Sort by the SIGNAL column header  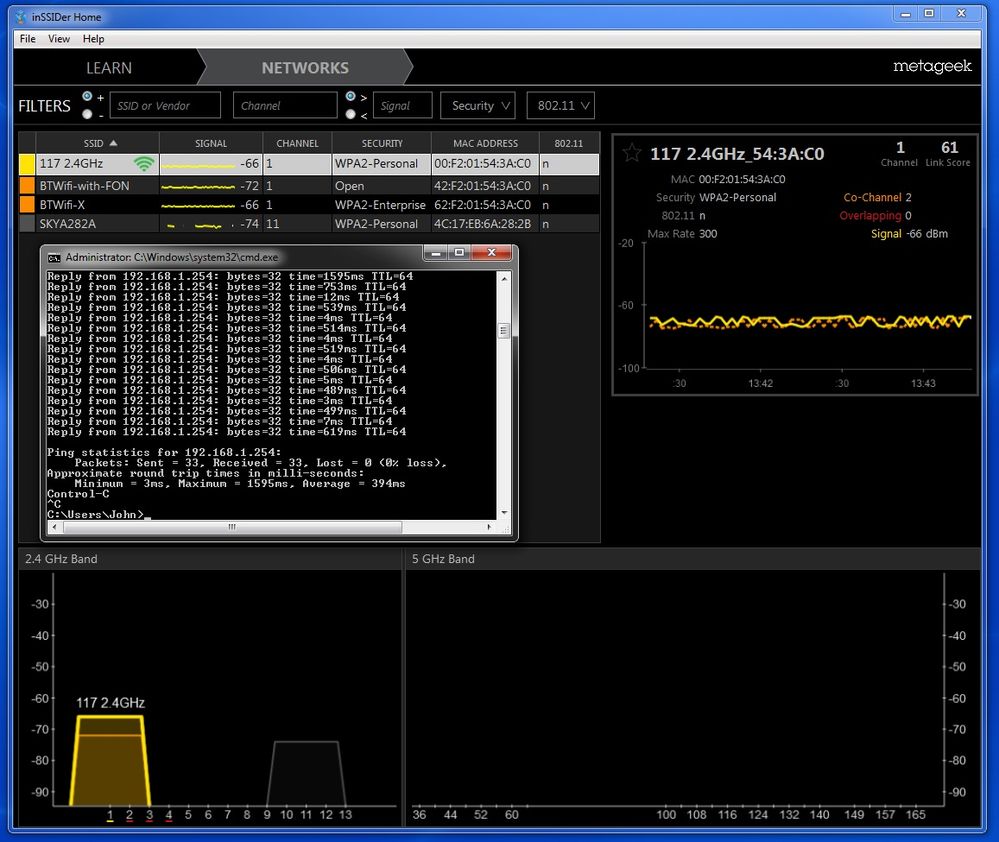point(211,143)
